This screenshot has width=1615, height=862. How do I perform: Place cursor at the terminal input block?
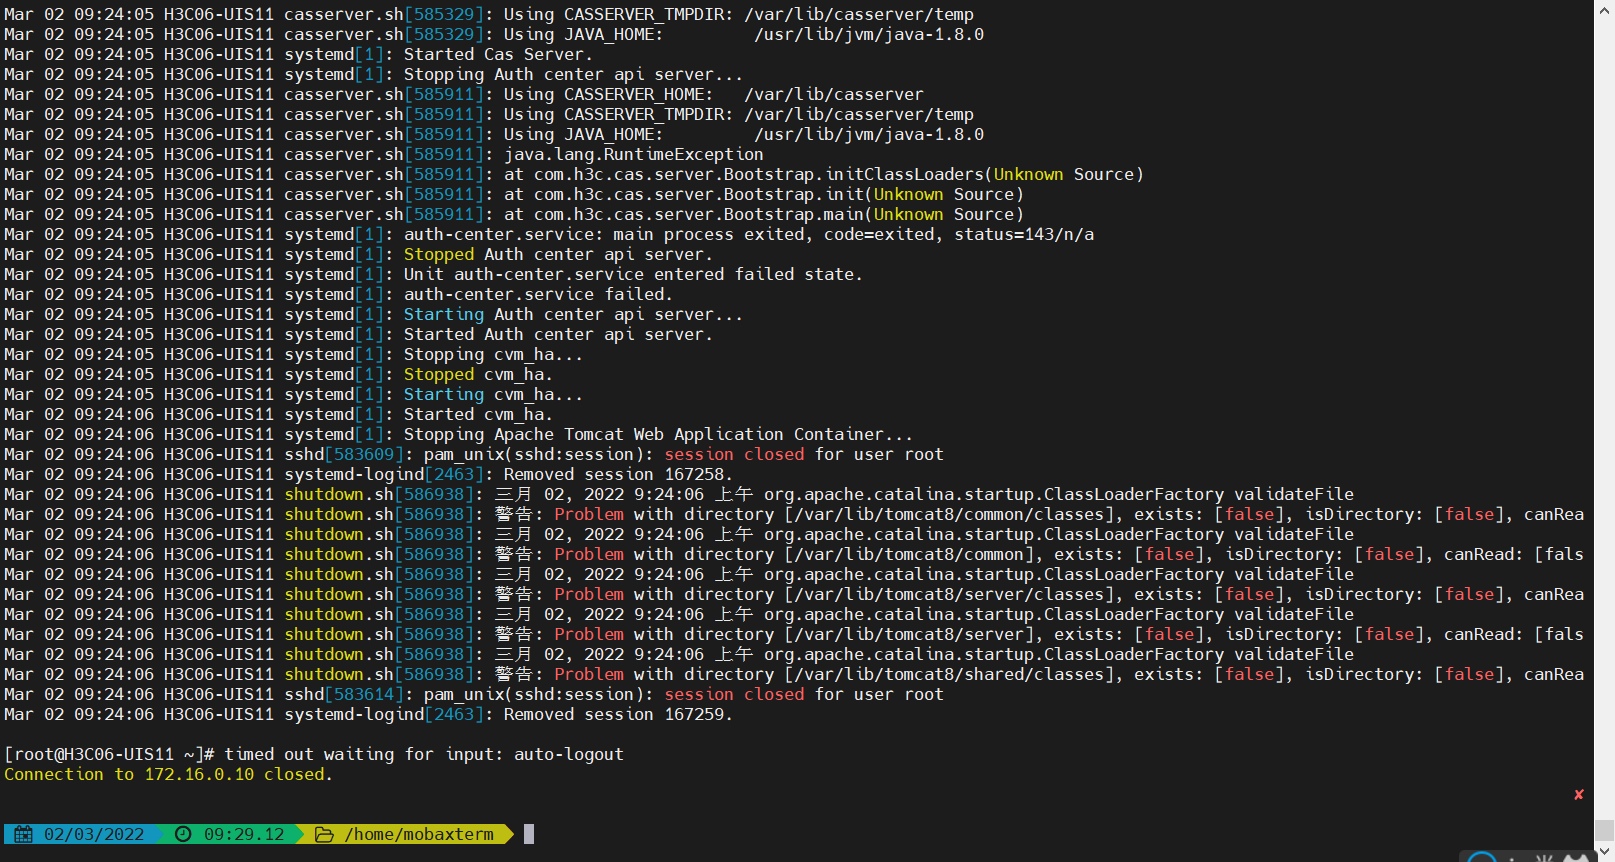(x=529, y=834)
